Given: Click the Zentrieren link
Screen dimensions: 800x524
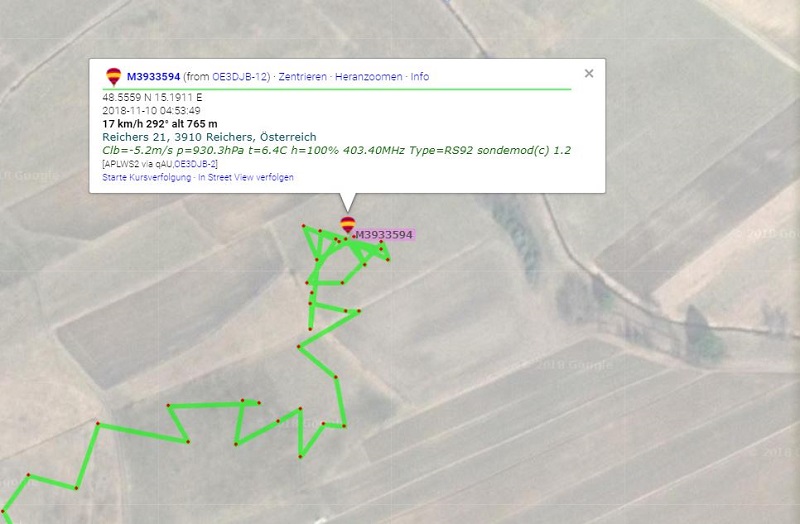Looking at the screenshot, I should [303, 77].
